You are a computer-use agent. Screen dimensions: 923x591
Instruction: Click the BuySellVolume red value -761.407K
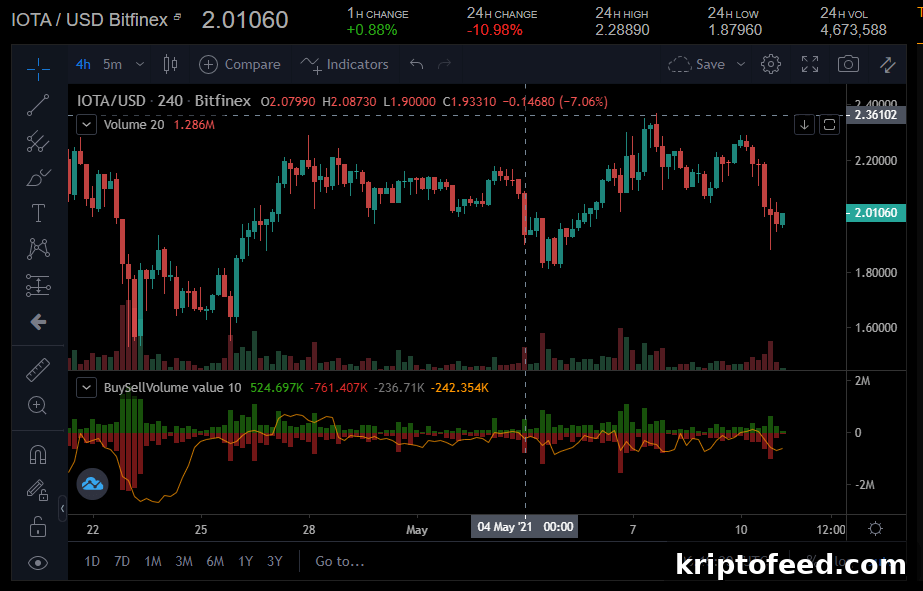[x=338, y=388]
